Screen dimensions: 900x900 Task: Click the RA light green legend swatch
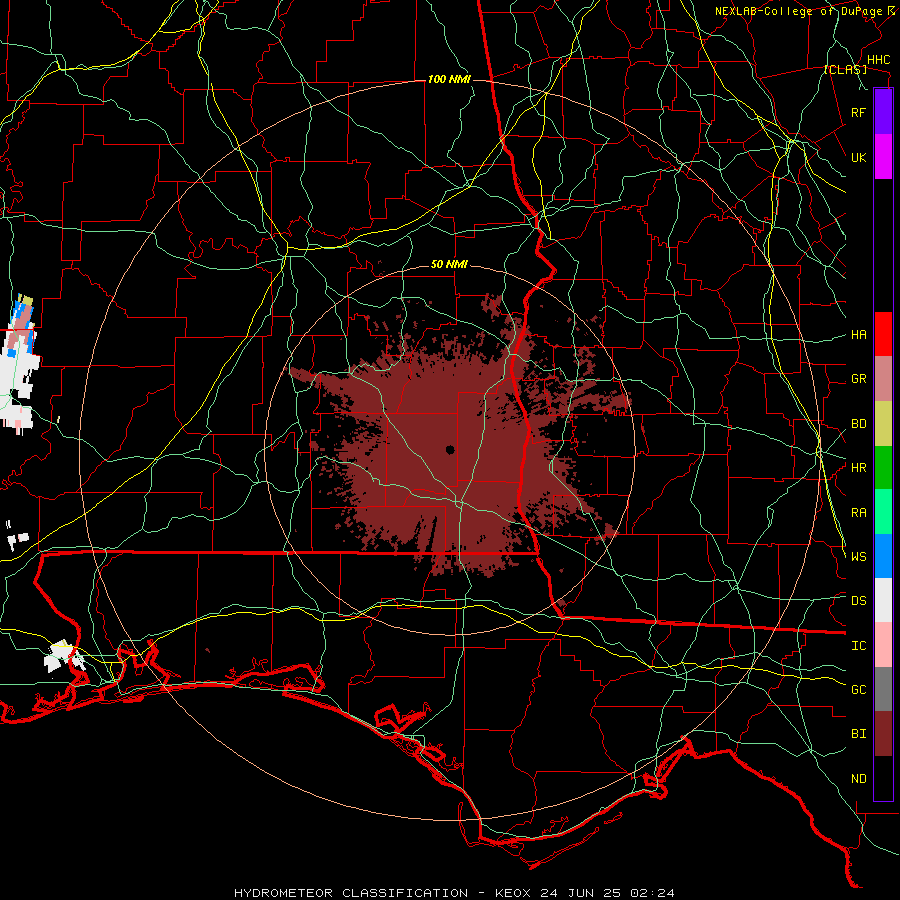[883, 512]
